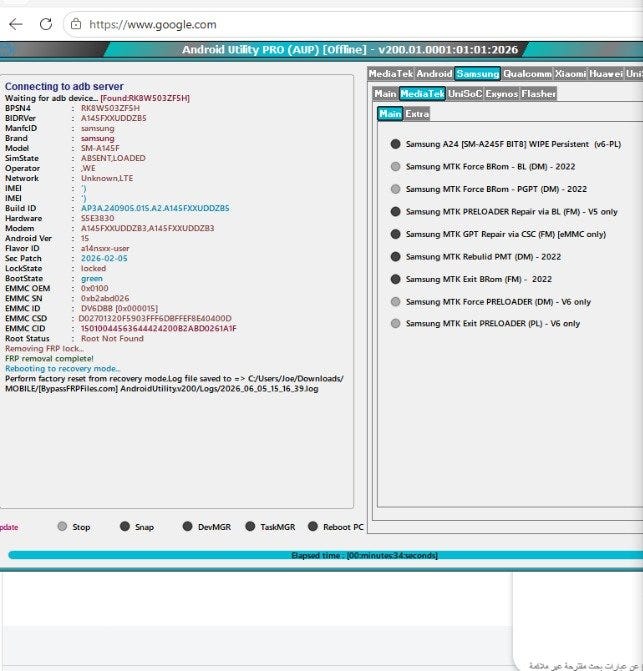643x671 pixels.
Task: Open the UniSoC sub-tab
Action: click(x=465, y=94)
